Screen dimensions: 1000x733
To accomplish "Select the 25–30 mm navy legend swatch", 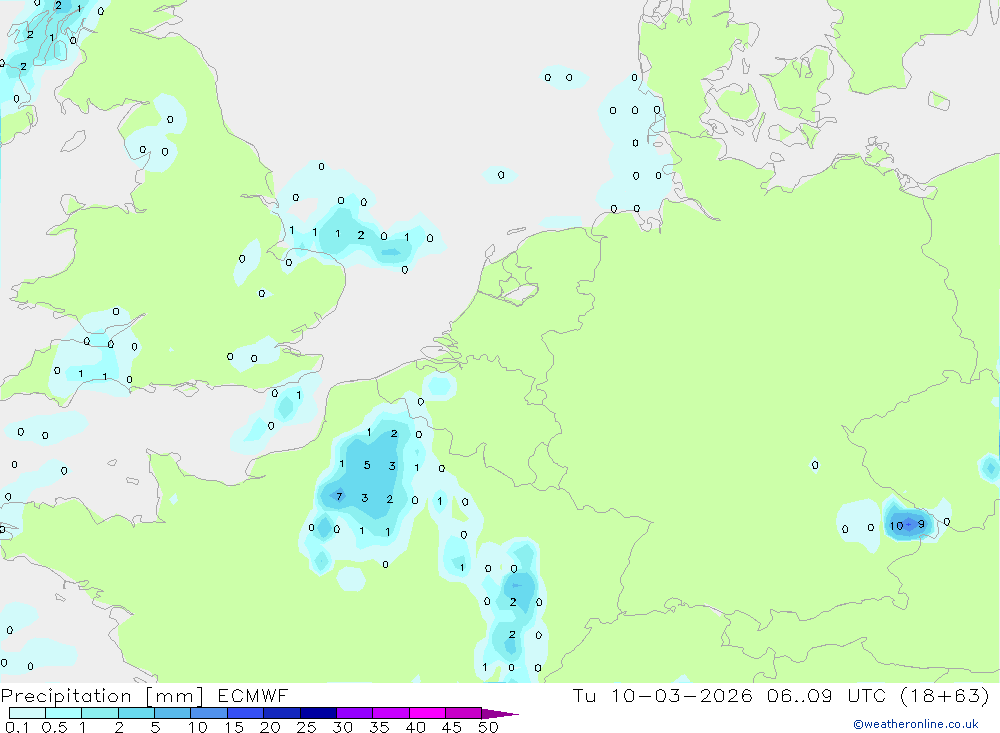I will click(x=318, y=713).
